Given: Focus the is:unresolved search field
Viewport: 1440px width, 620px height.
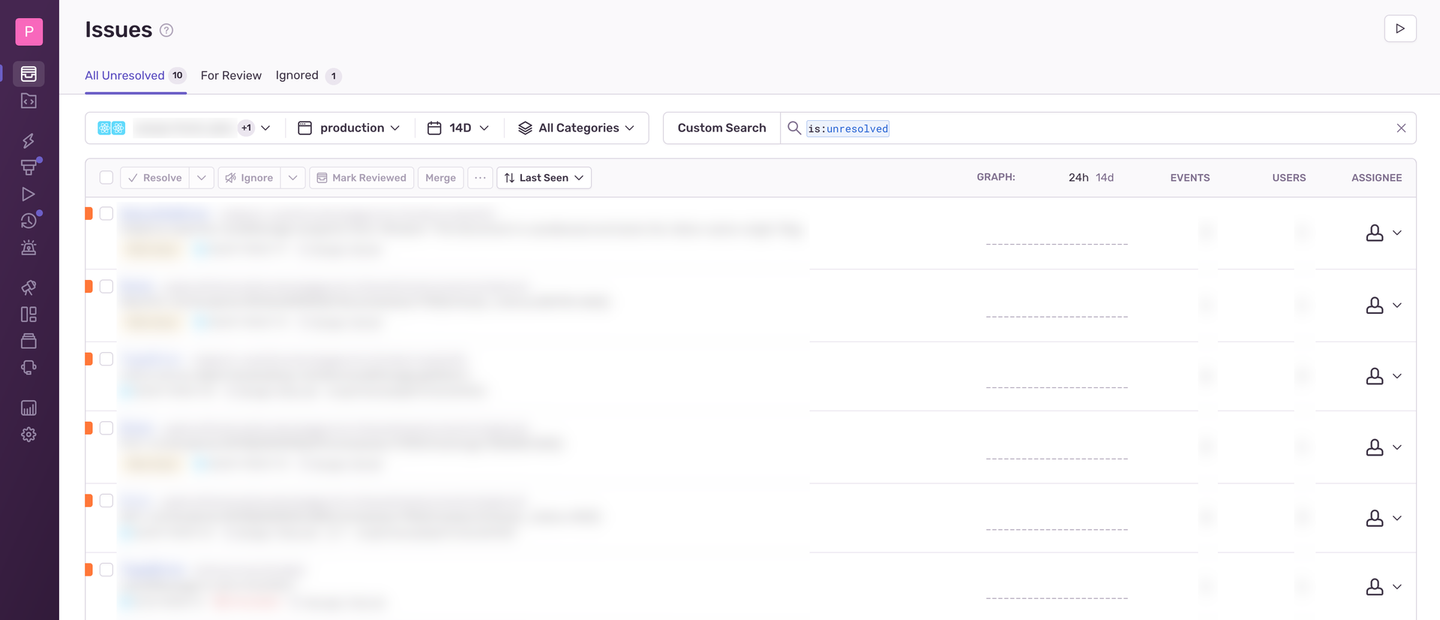Looking at the screenshot, I should coord(1098,128).
